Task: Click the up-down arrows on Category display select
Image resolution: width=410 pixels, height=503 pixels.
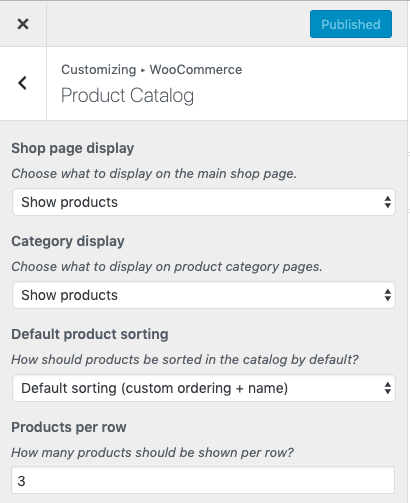Action: coord(387,295)
